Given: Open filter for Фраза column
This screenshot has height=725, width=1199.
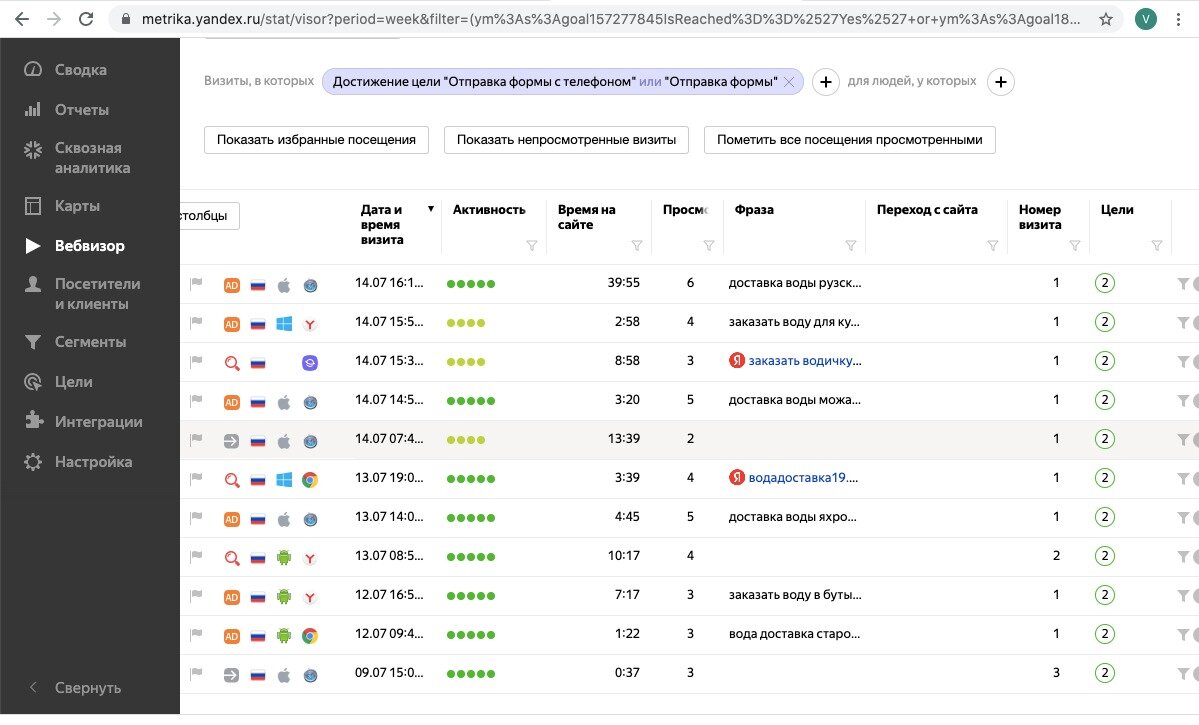Looking at the screenshot, I should click(850, 246).
